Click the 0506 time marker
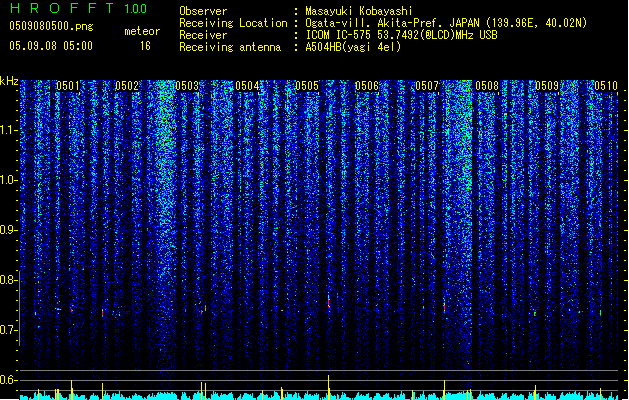The height and width of the screenshot is (400, 629). click(367, 85)
